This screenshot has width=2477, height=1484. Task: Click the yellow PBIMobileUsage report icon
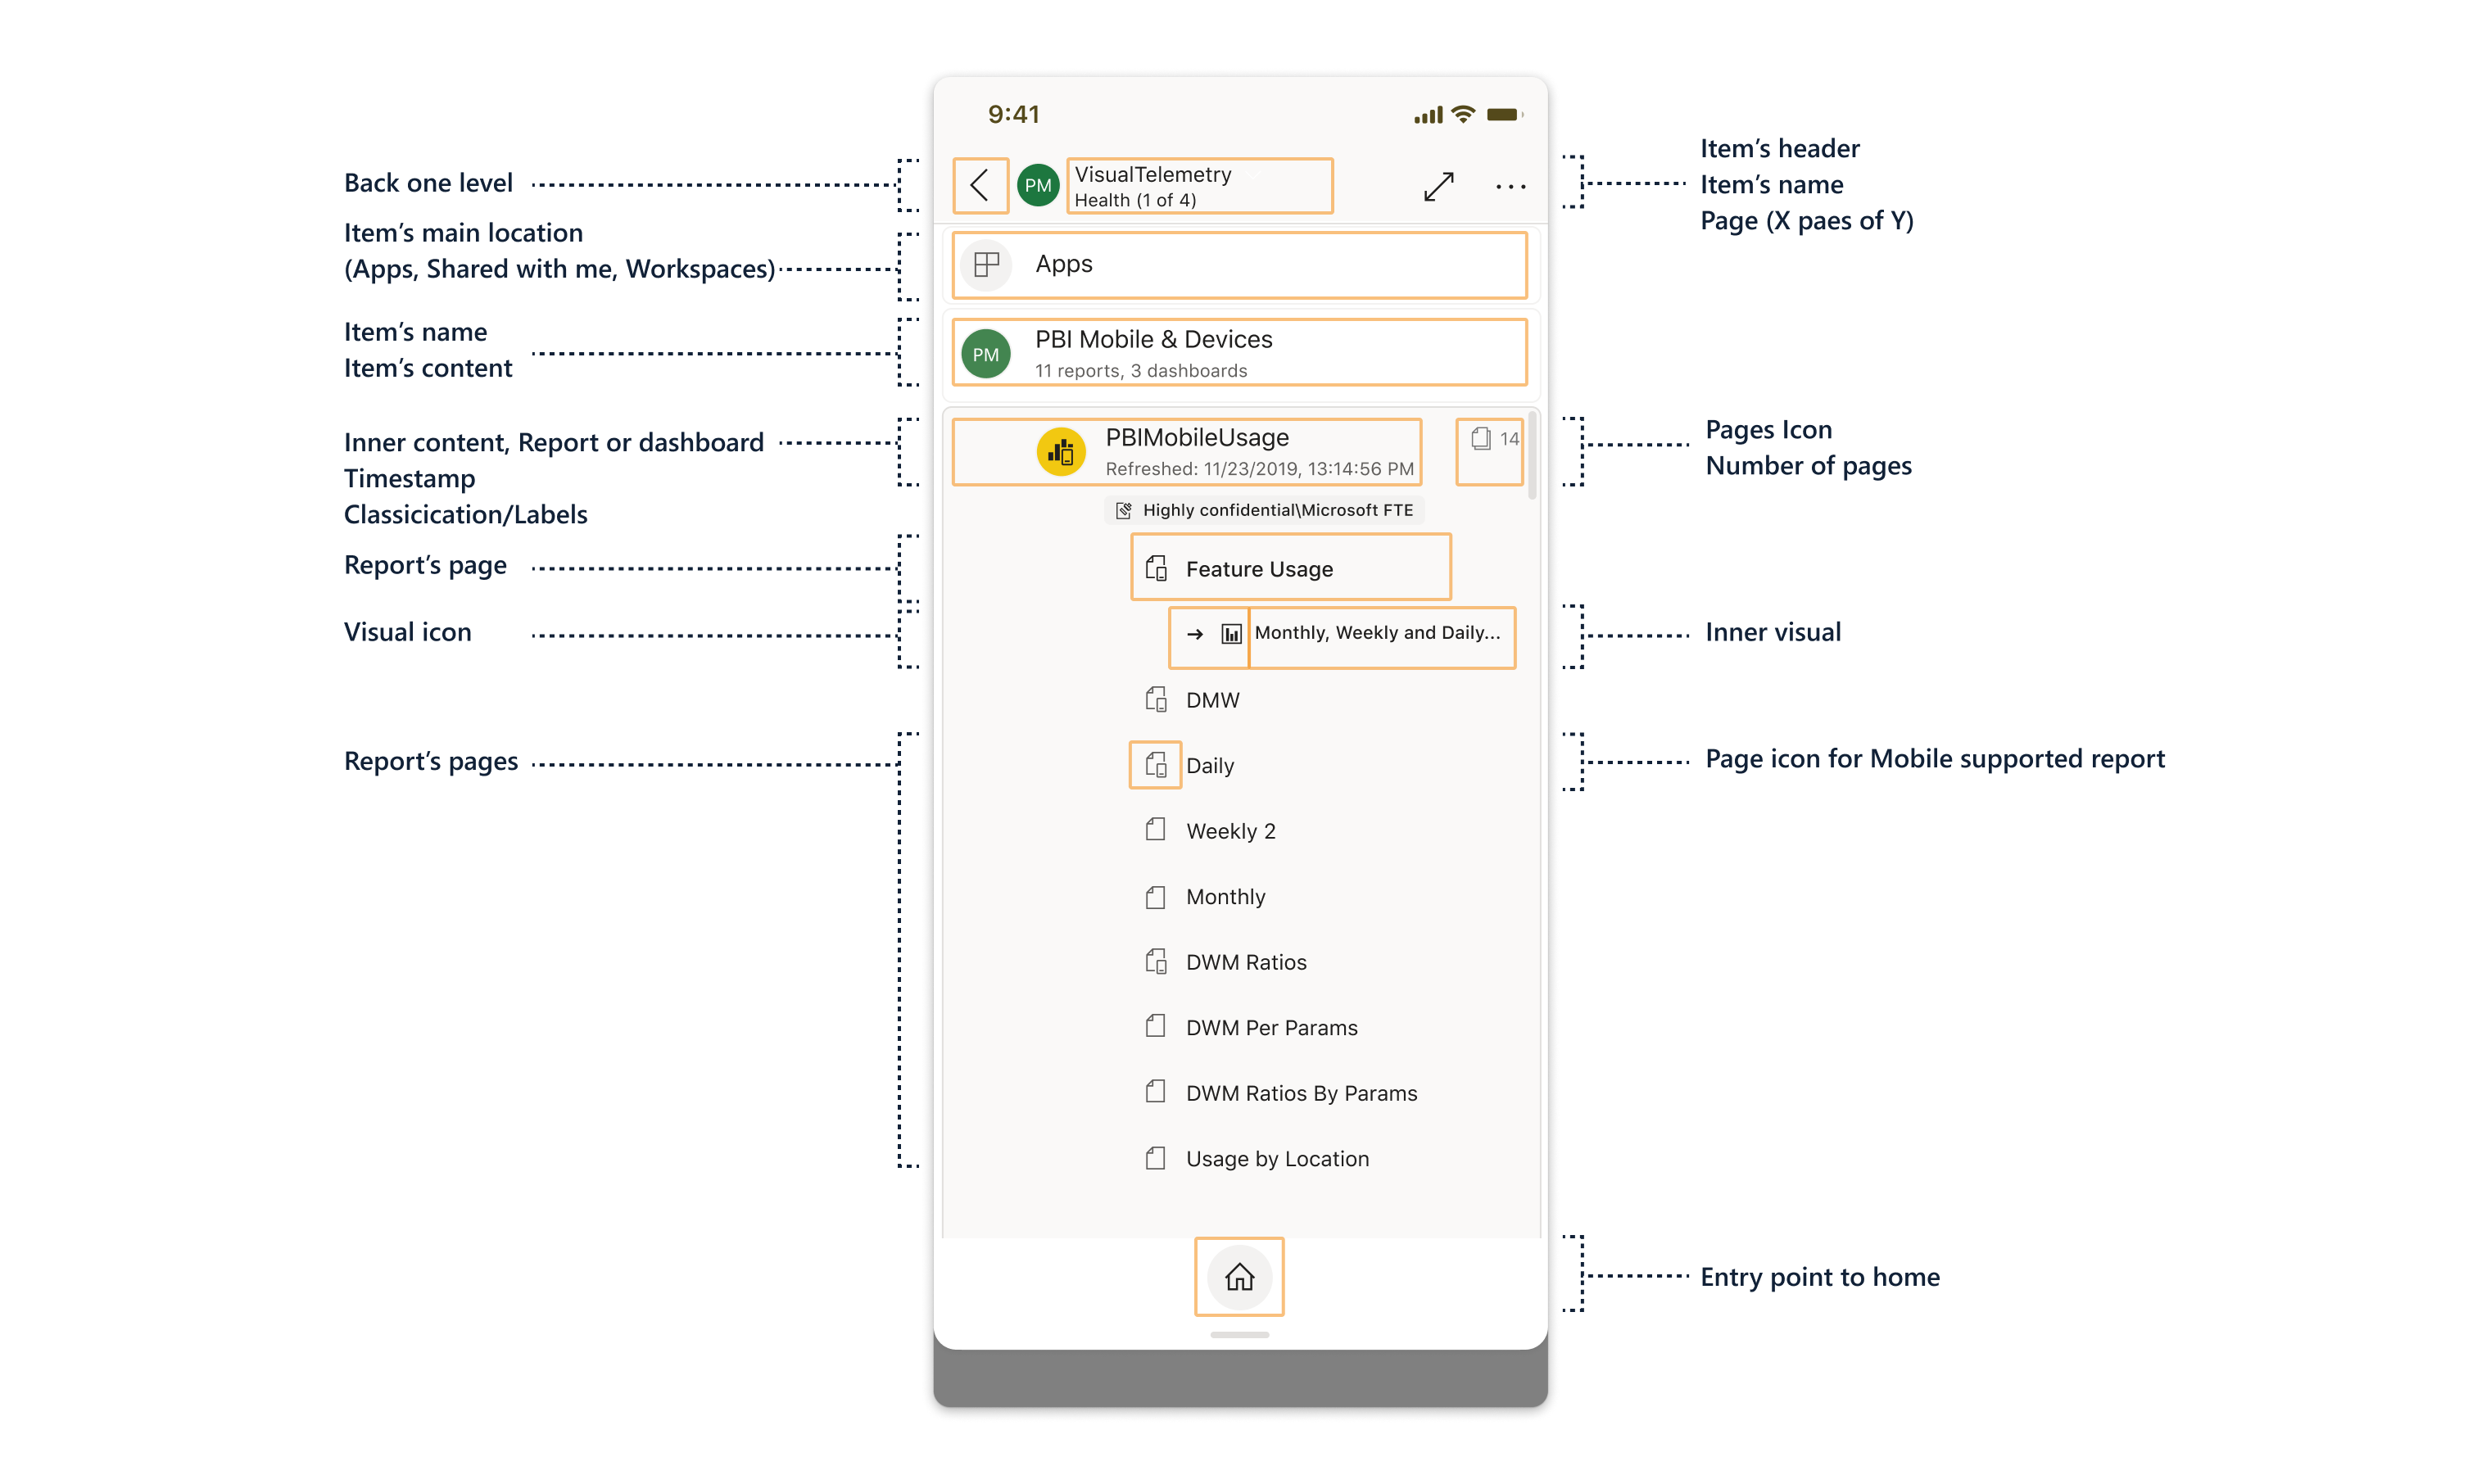(1061, 452)
